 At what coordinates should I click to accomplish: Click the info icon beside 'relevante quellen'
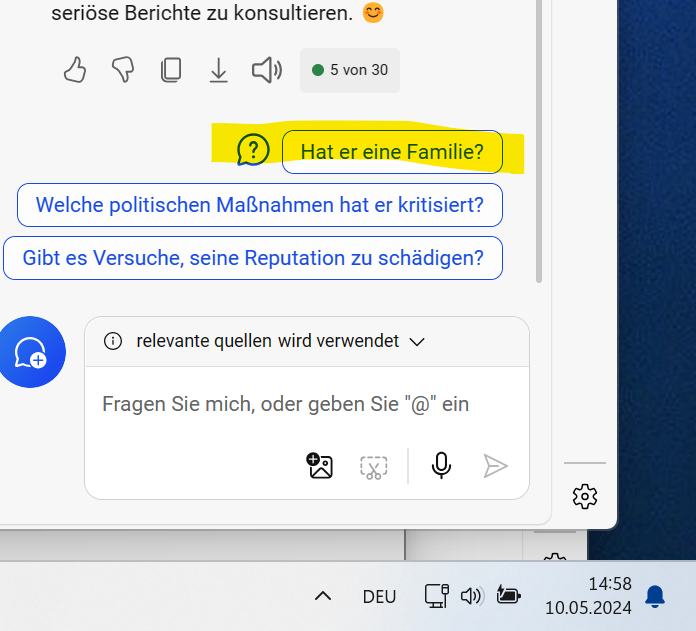[x=113, y=341]
